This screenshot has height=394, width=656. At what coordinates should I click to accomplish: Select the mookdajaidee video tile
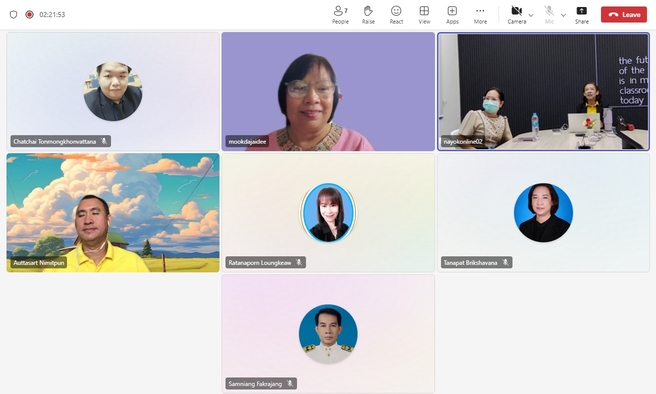point(328,92)
